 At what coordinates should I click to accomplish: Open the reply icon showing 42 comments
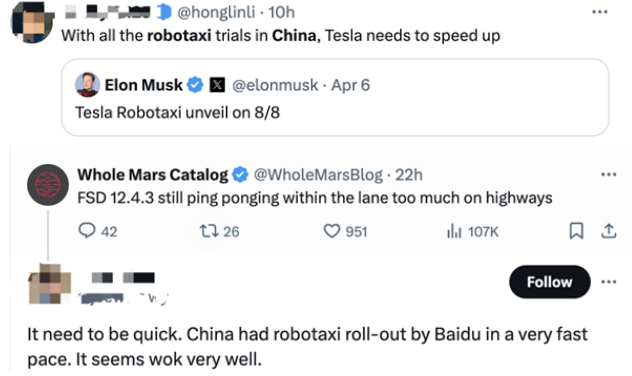87,231
